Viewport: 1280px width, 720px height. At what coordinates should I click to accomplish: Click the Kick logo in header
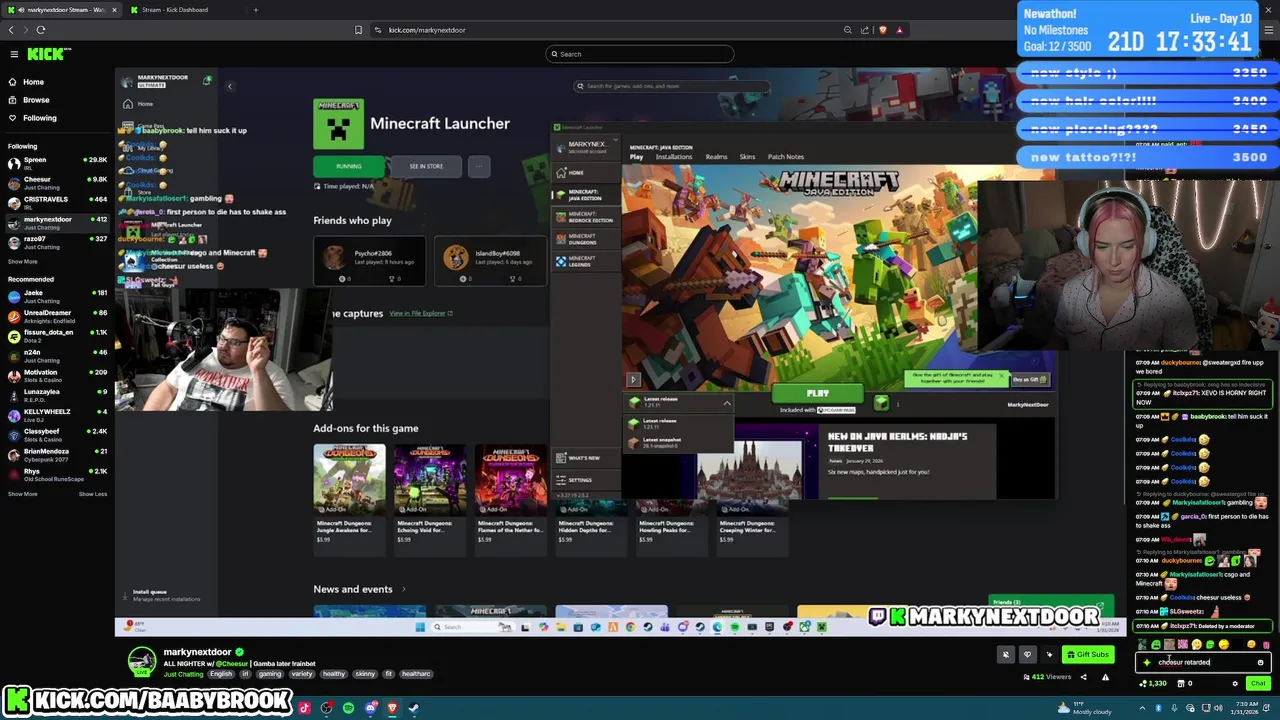[x=48, y=54]
